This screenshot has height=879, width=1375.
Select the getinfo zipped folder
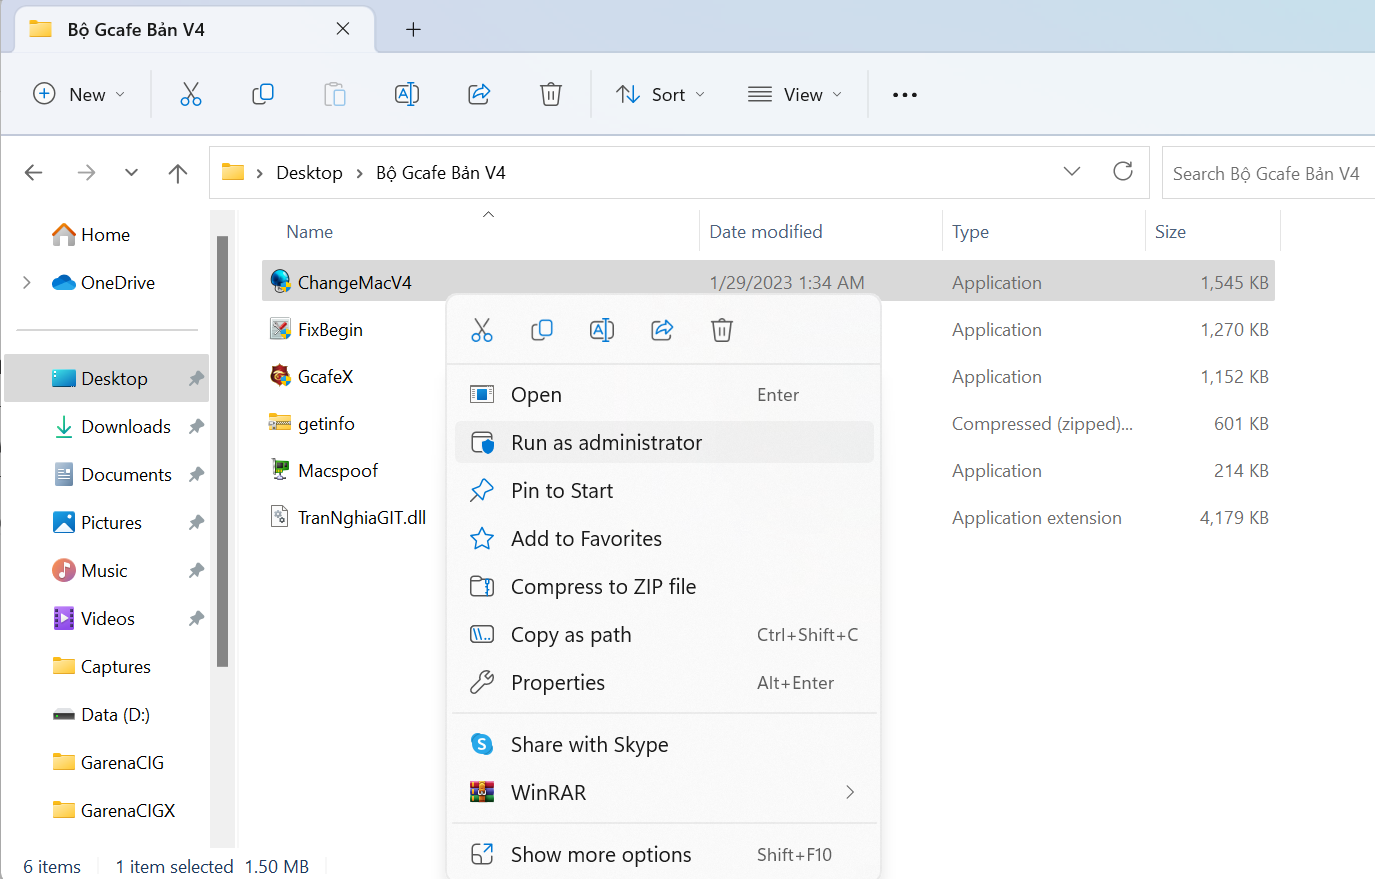[x=326, y=423]
